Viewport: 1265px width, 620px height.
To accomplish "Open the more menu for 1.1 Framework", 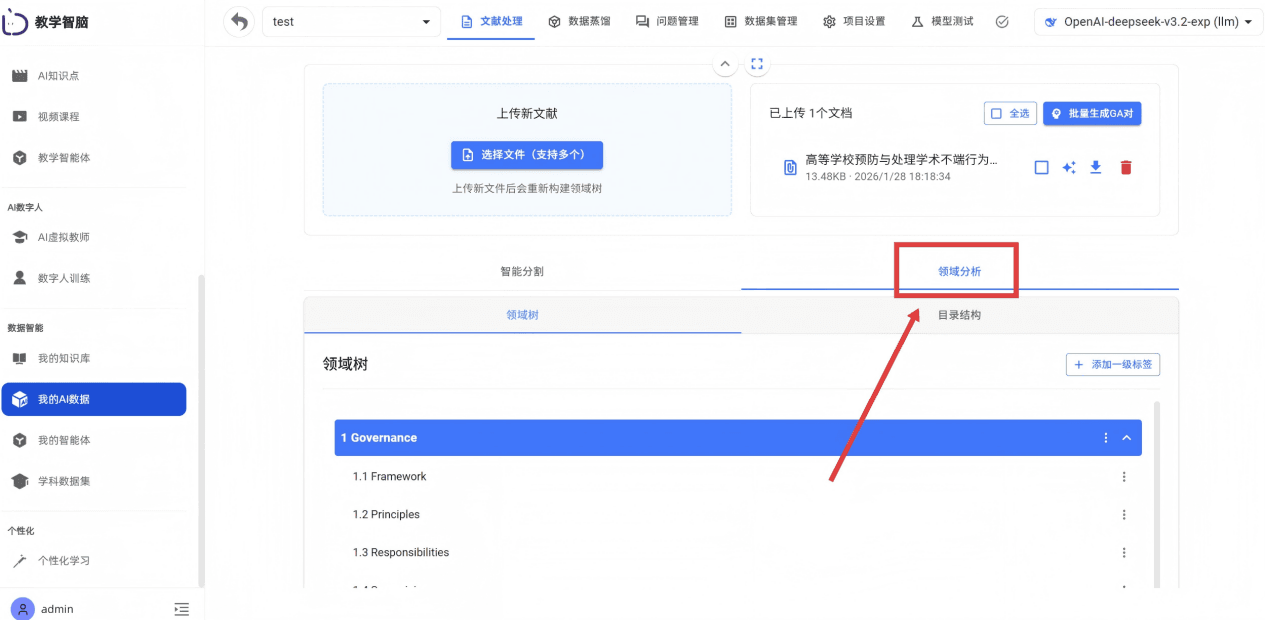I will tap(1124, 477).
